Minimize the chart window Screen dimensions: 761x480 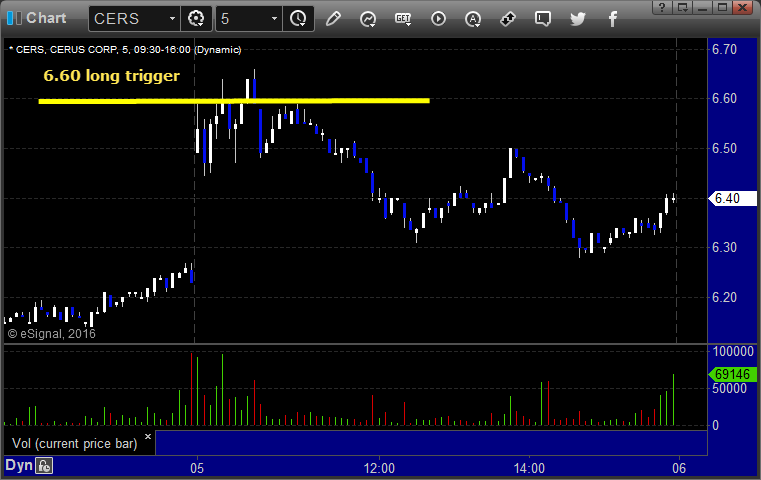tap(702, 7)
